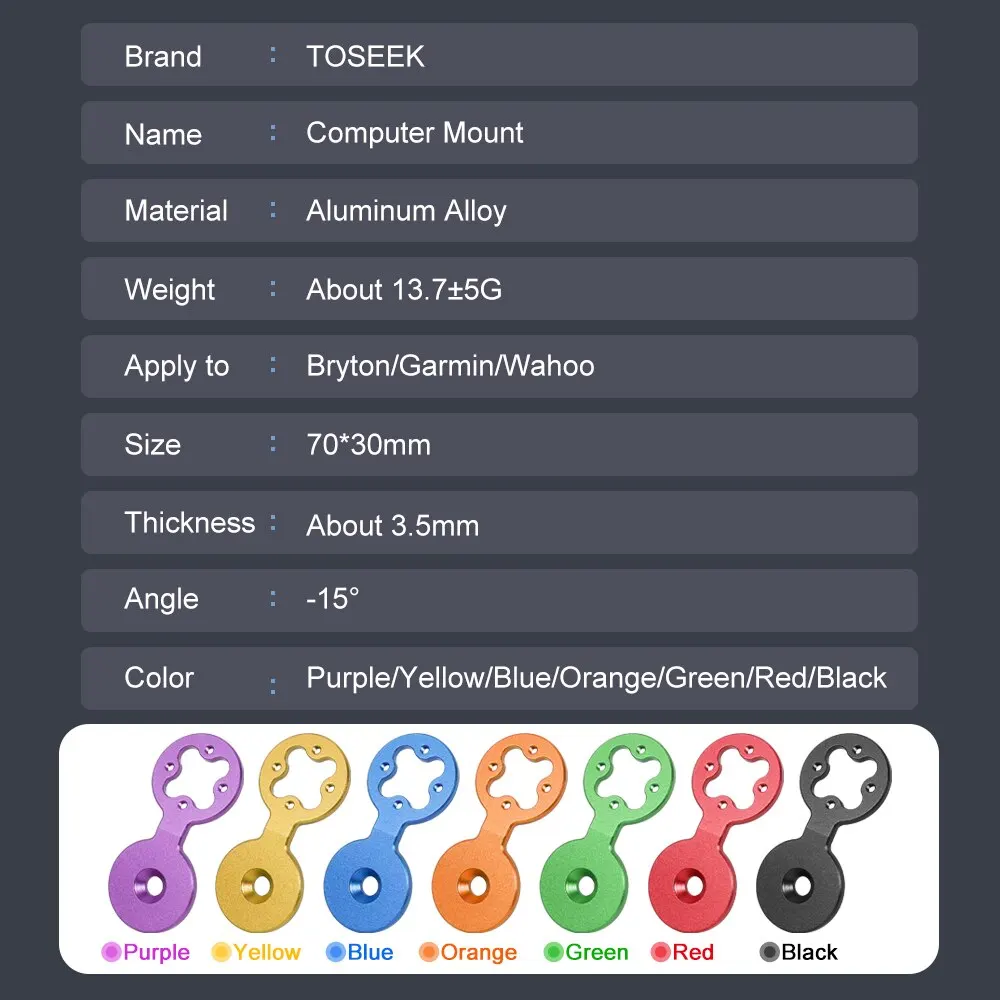Click the black computer mount image
Image resolution: width=1000 pixels, height=1000 pixels.
(823, 832)
